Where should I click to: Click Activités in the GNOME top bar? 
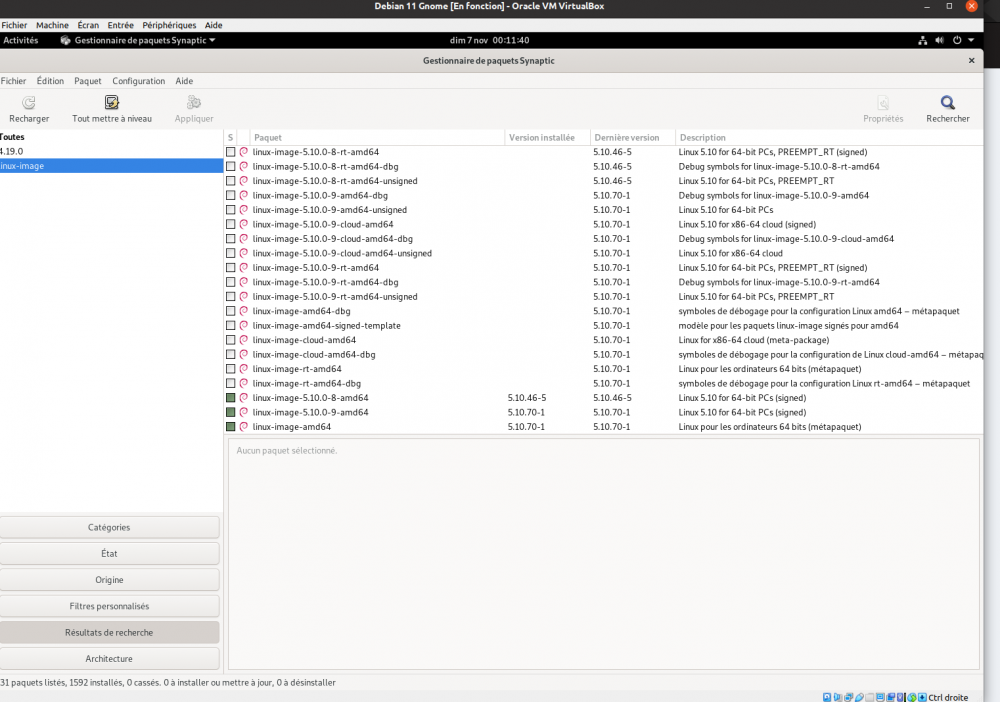[x=20, y=40]
